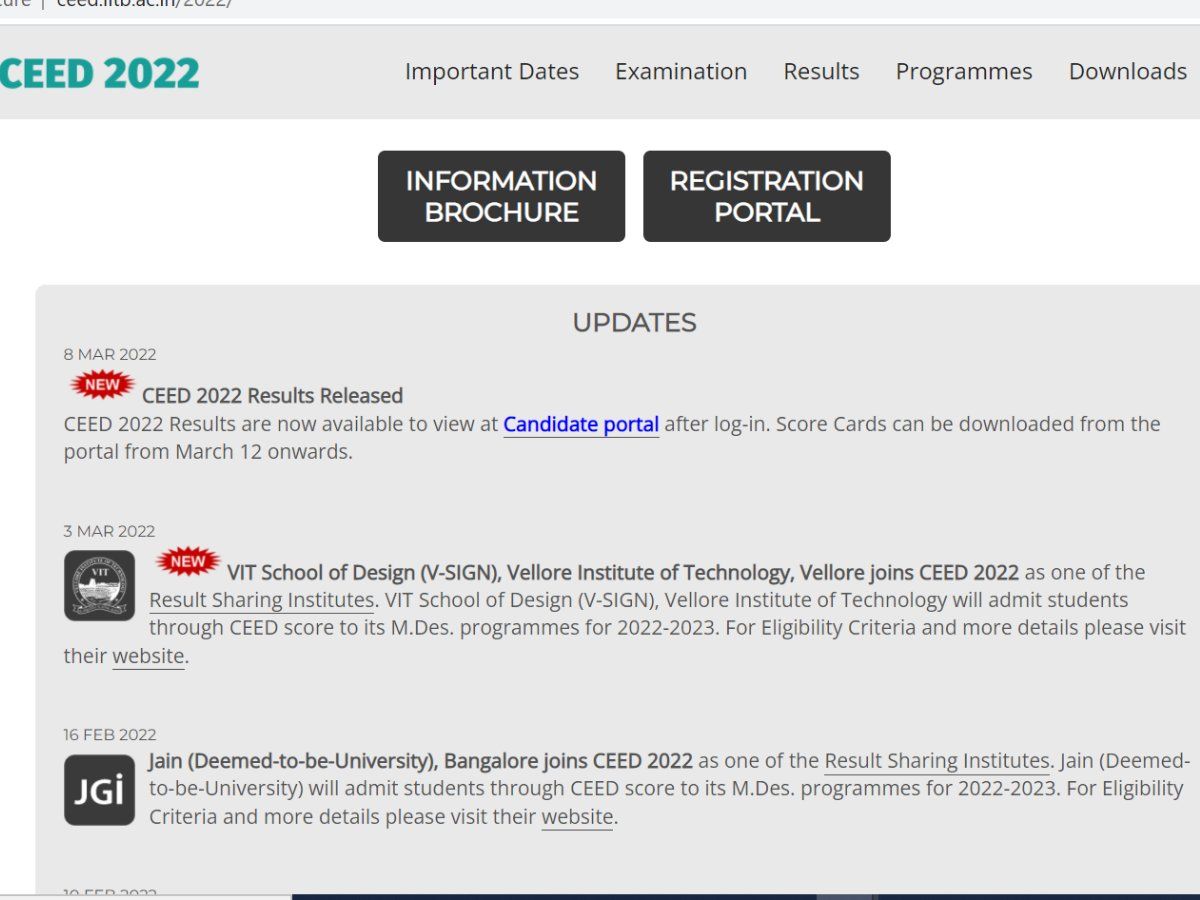Click the JGI Jain University logo
Image resolution: width=1200 pixels, height=900 pixels.
pos(99,790)
